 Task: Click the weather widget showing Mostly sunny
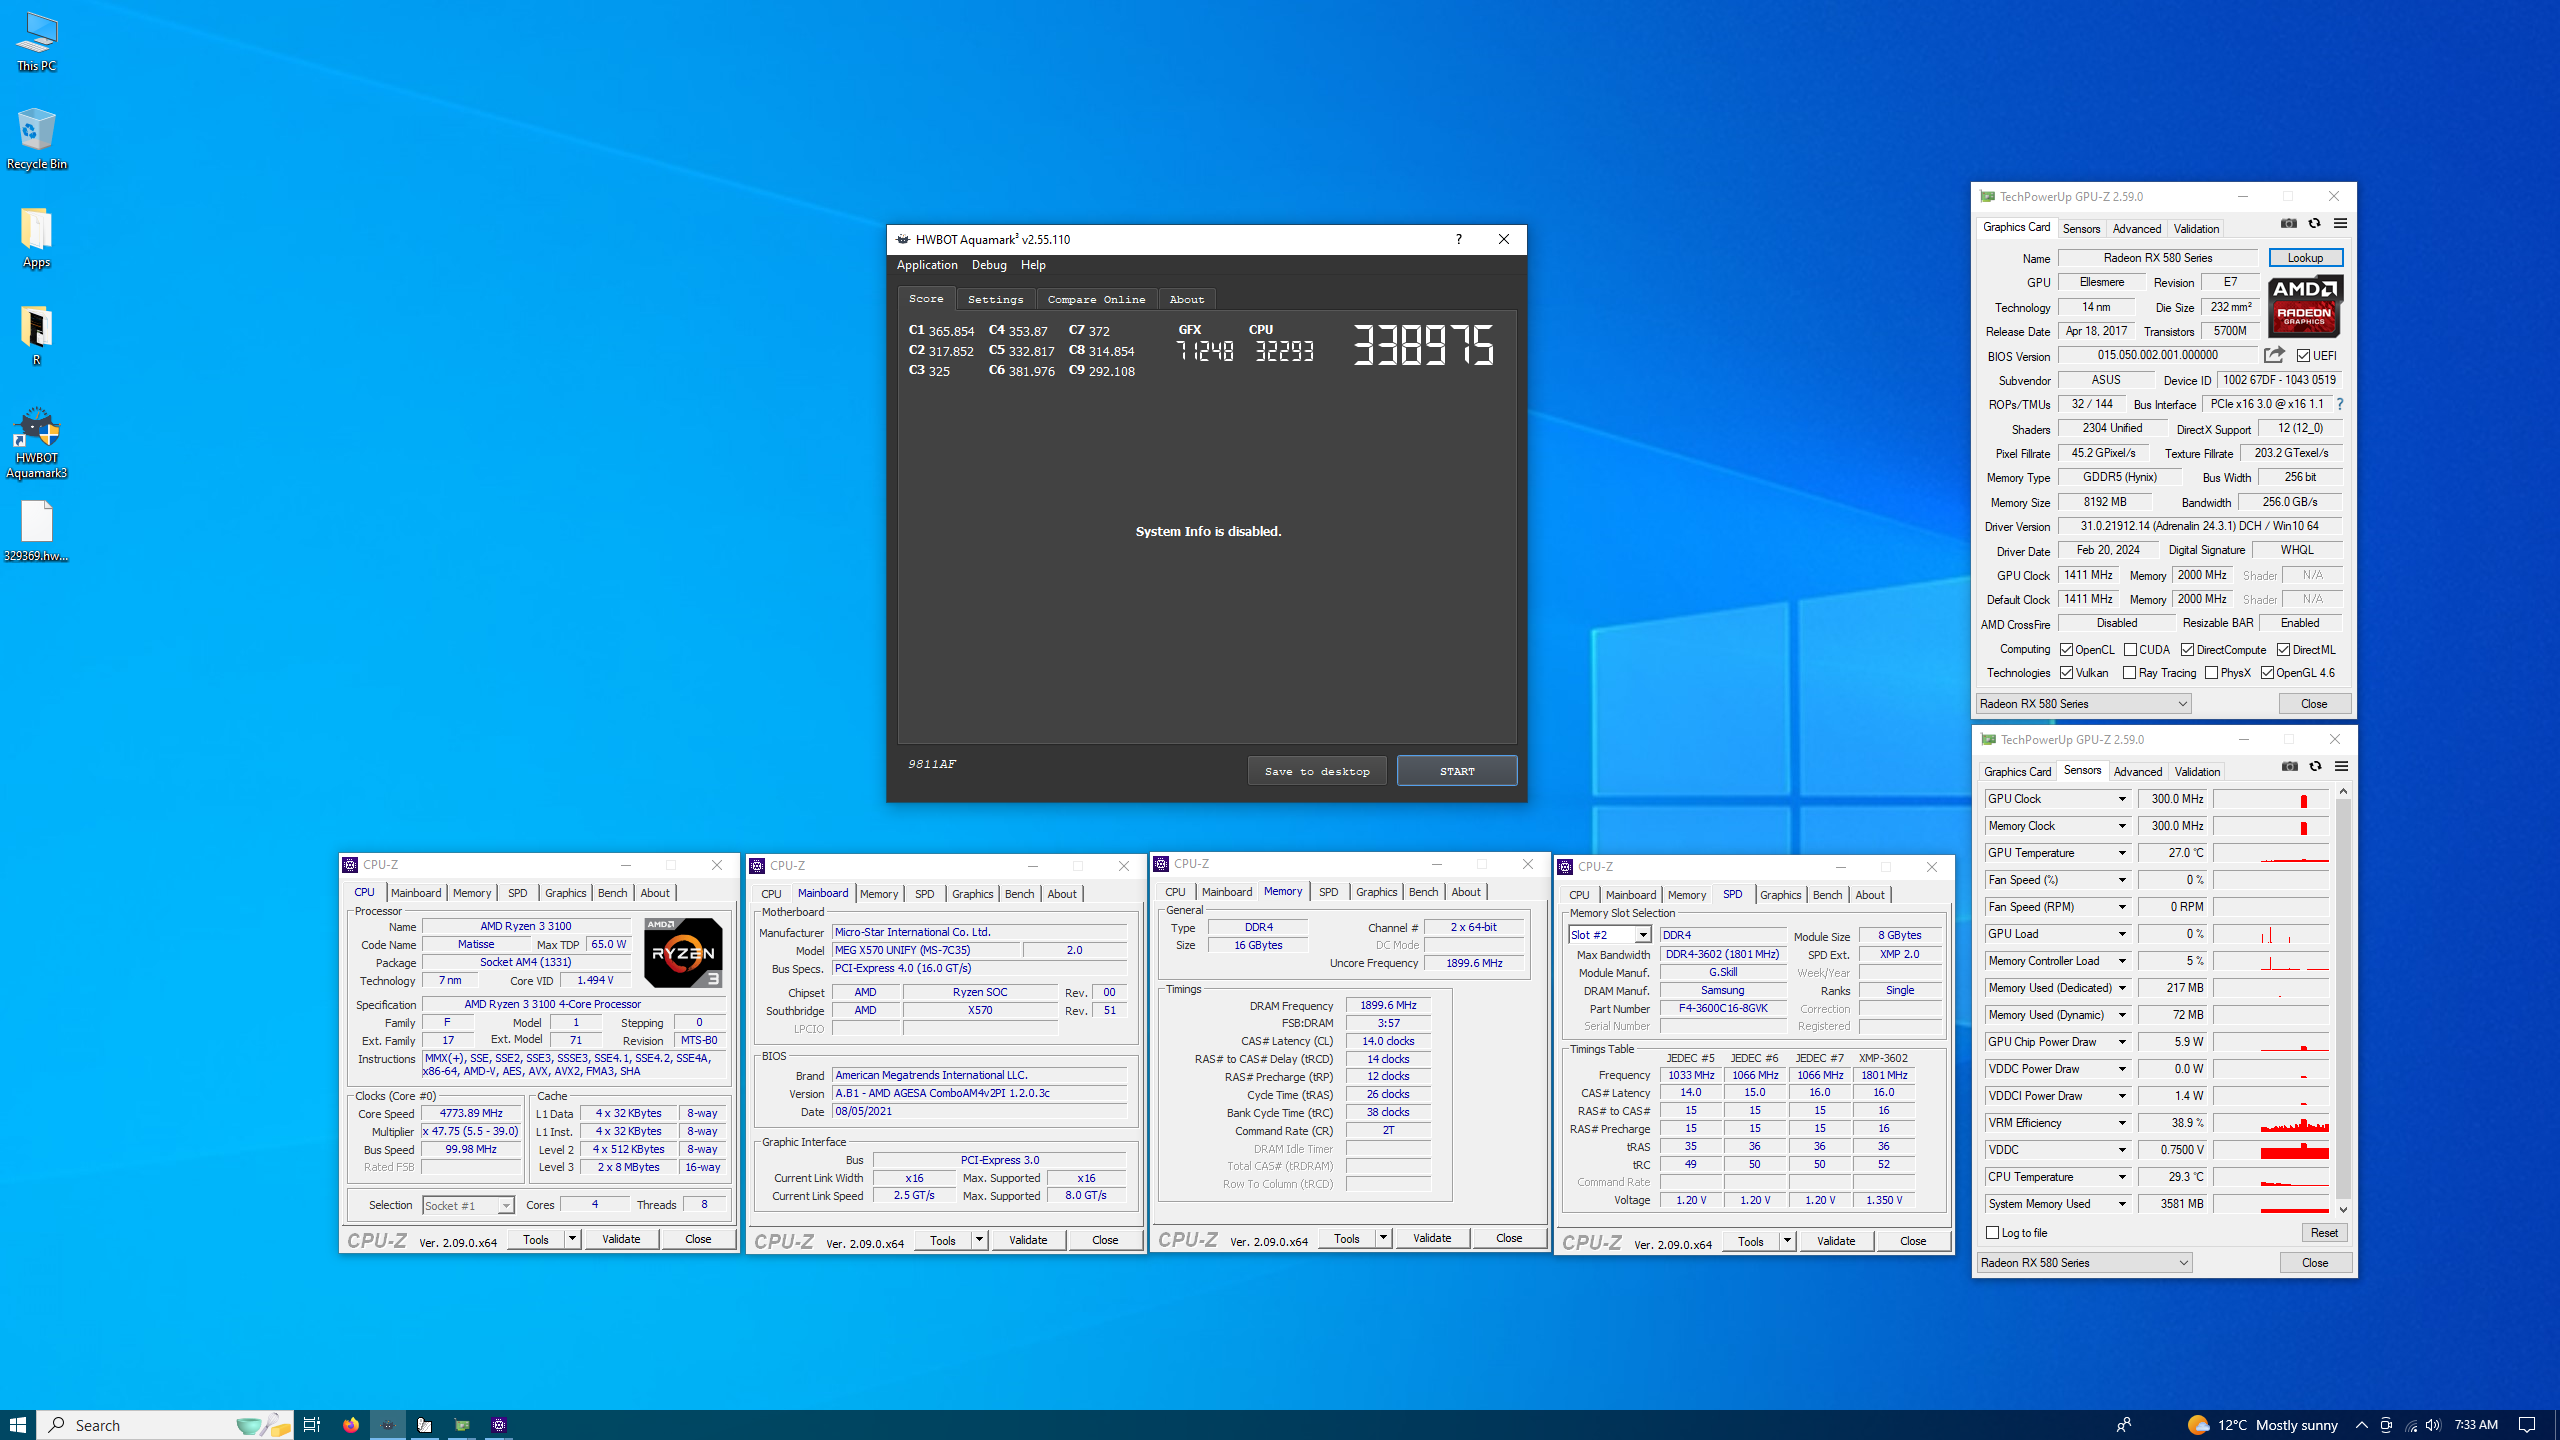coord(2262,1425)
